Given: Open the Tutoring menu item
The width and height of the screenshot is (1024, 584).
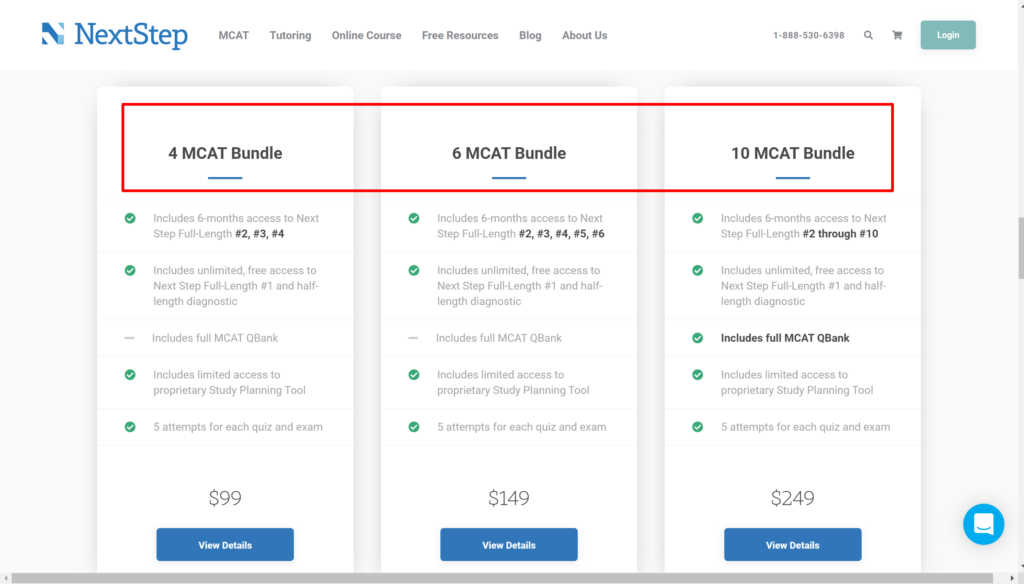Looking at the screenshot, I should (x=290, y=35).
